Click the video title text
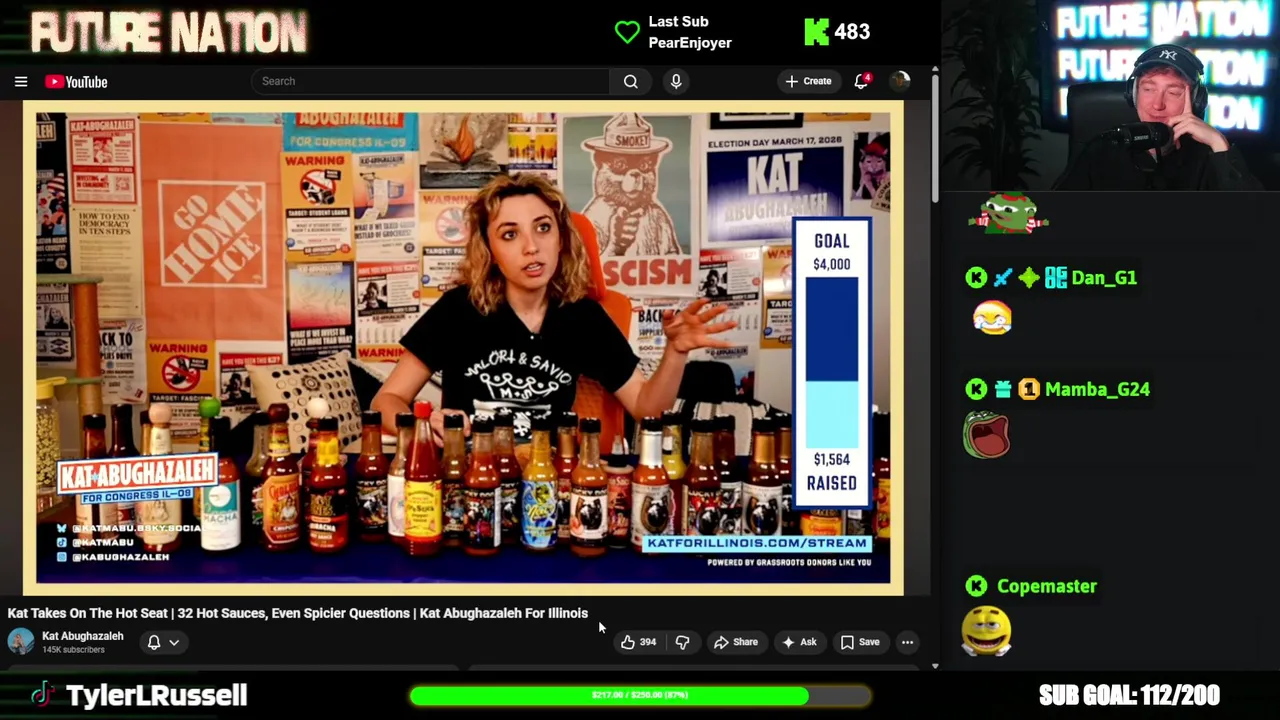The image size is (1280, 720). tap(298, 613)
